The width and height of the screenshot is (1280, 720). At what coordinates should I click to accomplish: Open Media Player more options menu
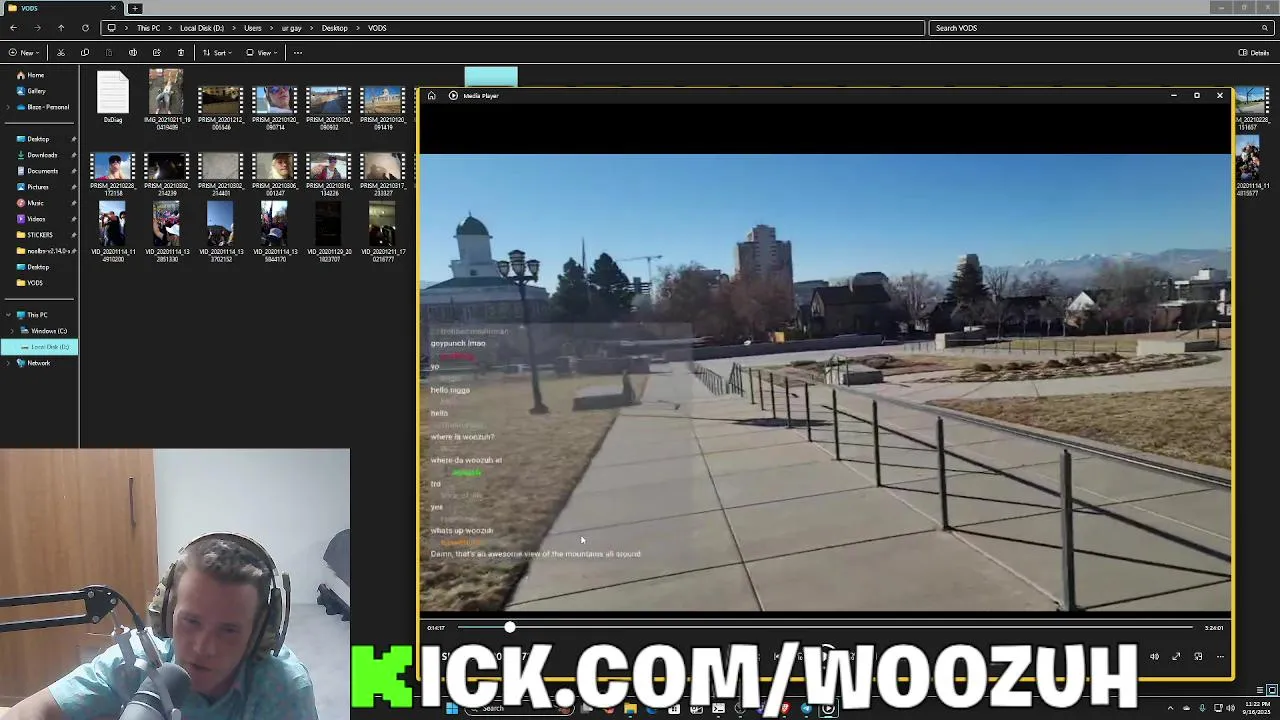click(x=1220, y=657)
